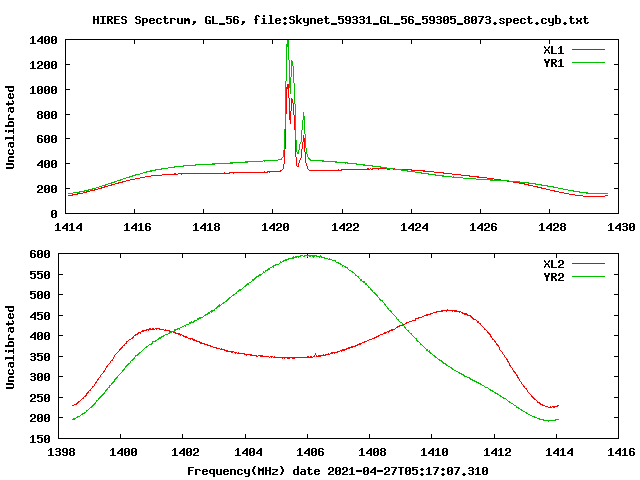Click the 1424 tick label on x-axis
The height and width of the screenshot is (480, 640).
414,227
